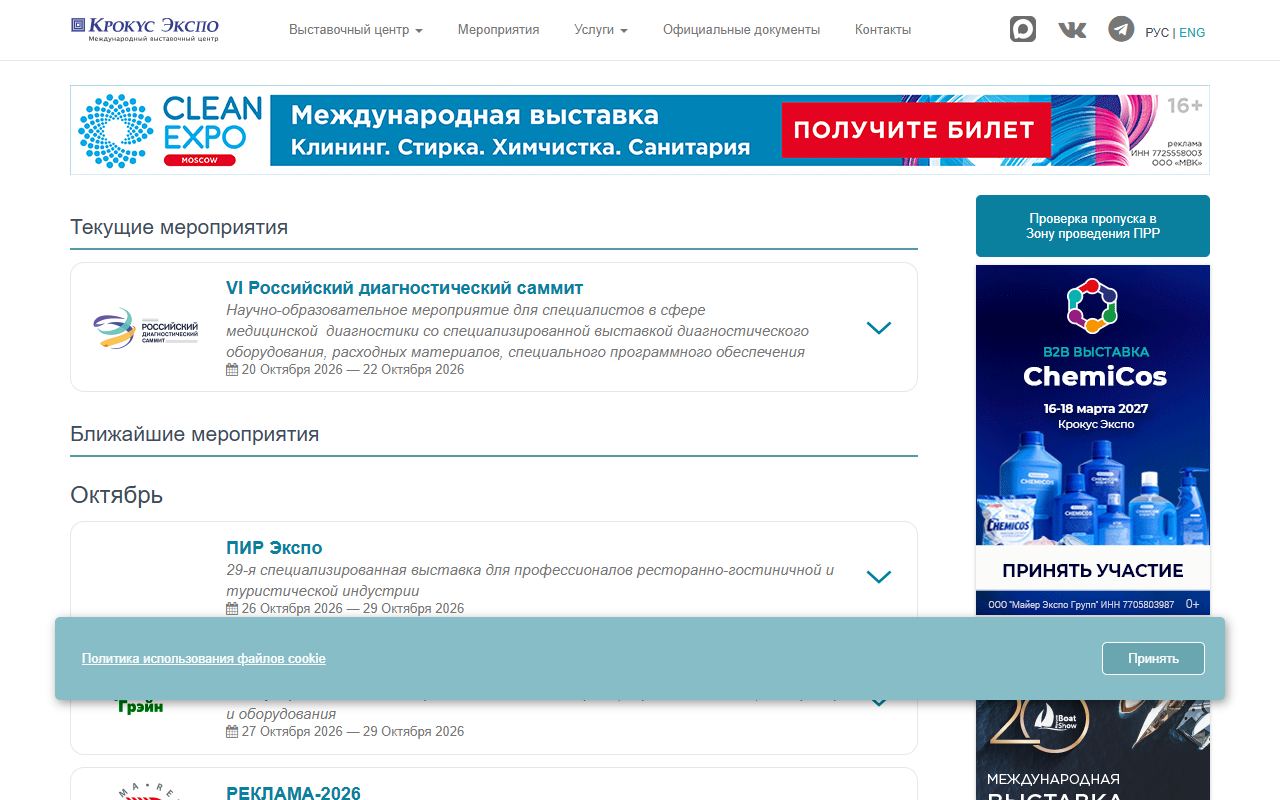Open the Услуги dropdown menu
Viewport: 1280px width, 800px height.
coord(601,30)
